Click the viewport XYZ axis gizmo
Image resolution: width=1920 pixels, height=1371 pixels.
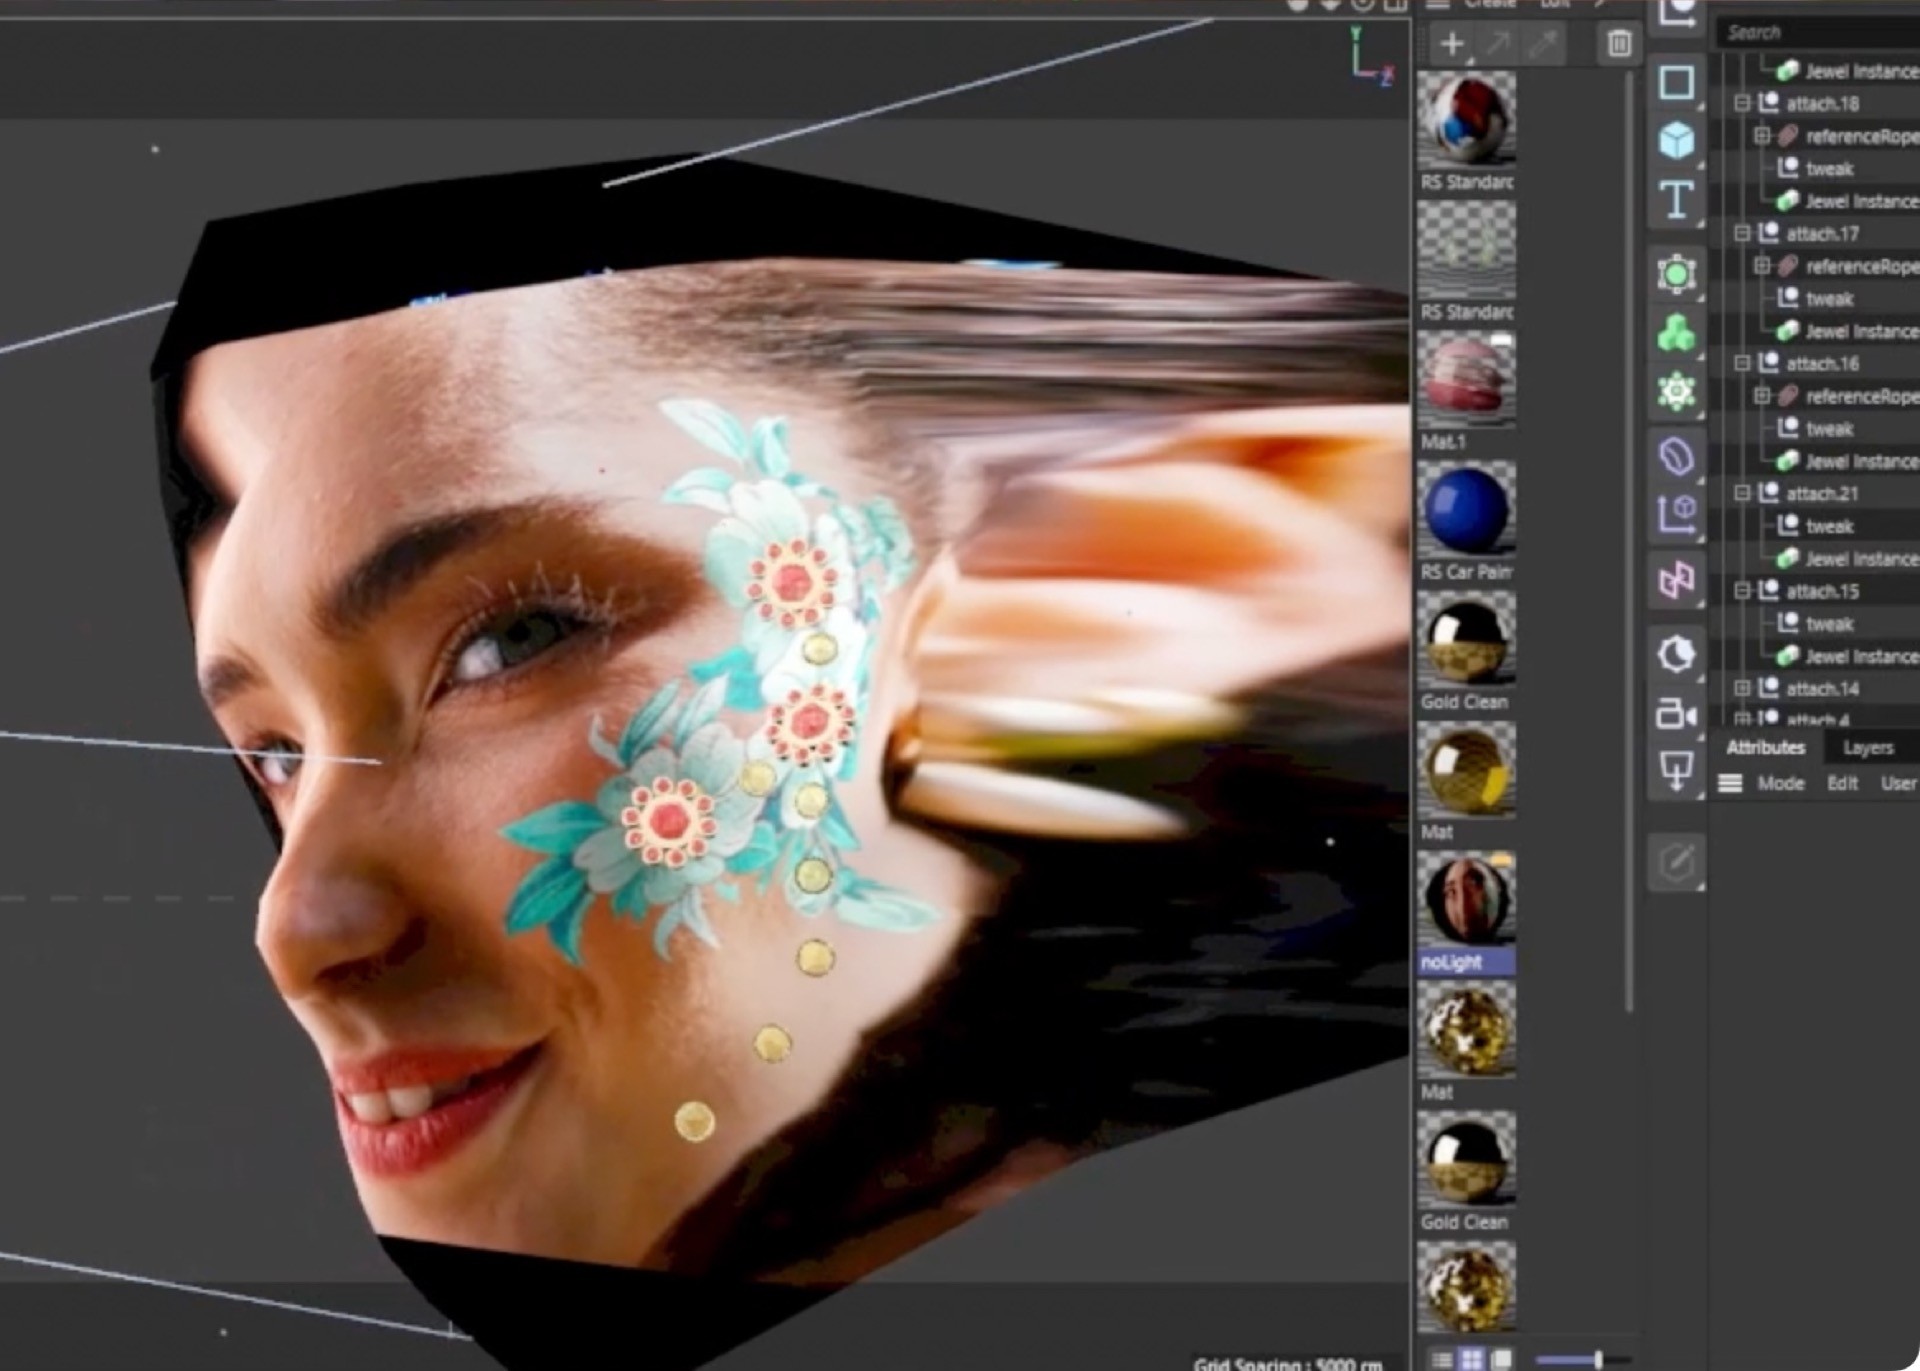click(x=1371, y=56)
